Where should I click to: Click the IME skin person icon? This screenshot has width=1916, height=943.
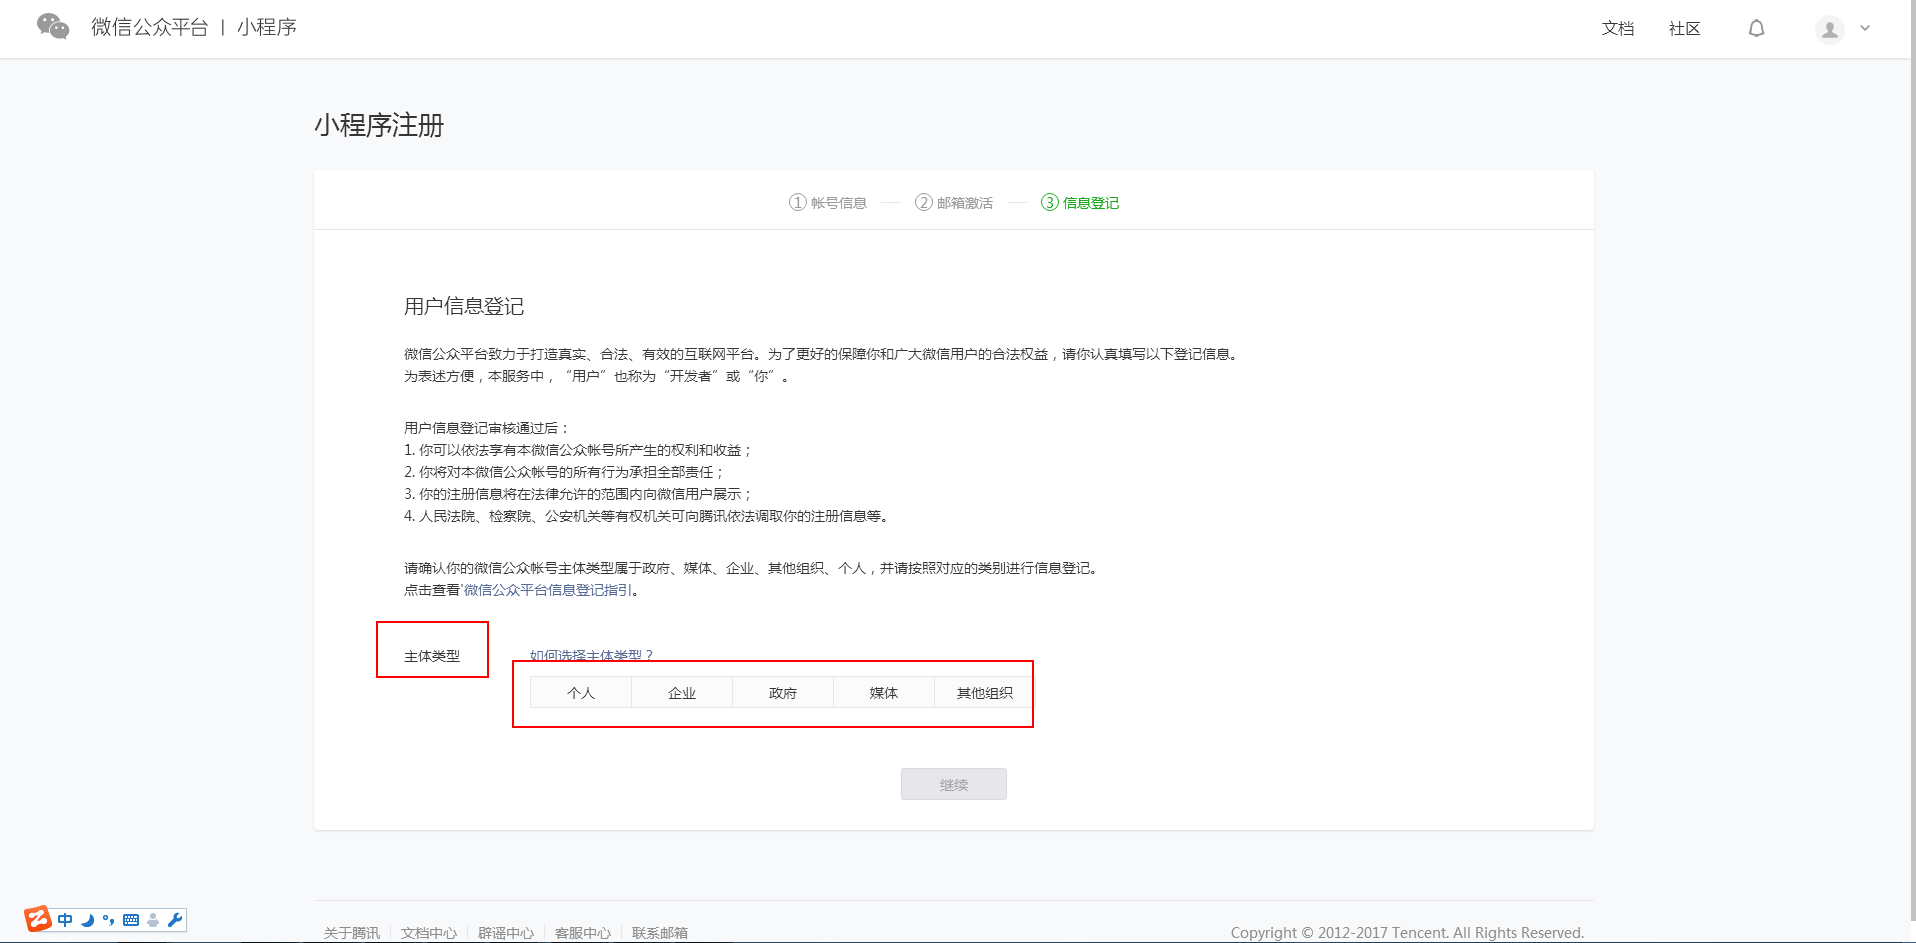coord(152,919)
